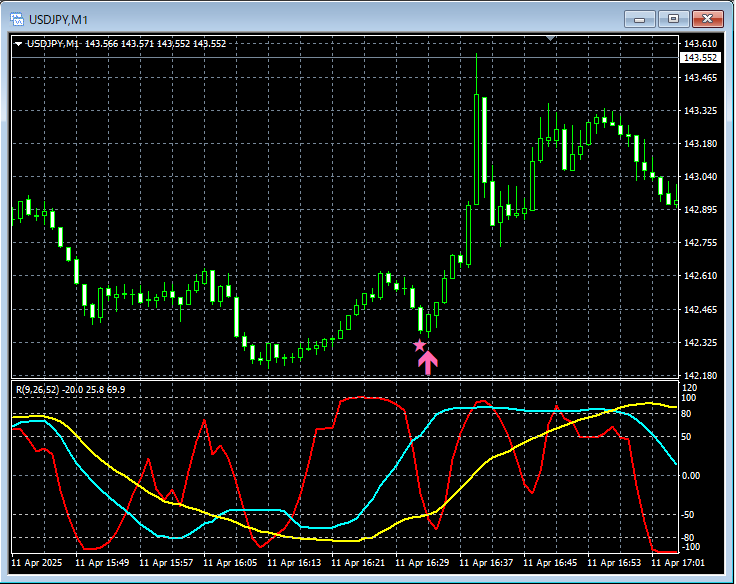Click the 142.755 price scale label
The image size is (736, 584).
point(700,243)
